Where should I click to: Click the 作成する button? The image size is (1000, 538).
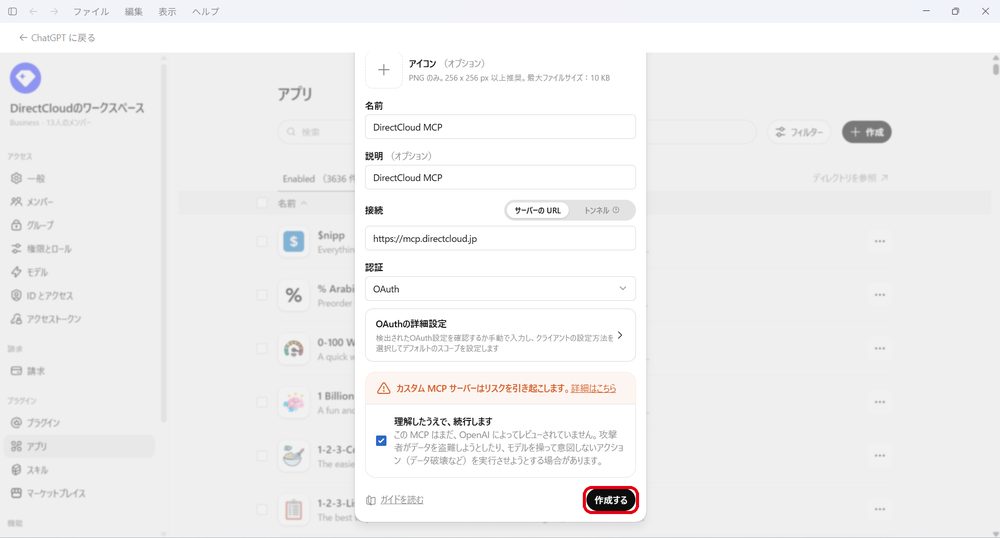[x=611, y=500]
